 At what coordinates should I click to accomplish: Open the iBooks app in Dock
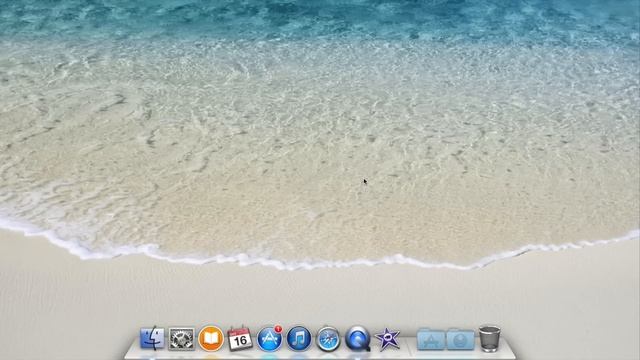pos(211,339)
